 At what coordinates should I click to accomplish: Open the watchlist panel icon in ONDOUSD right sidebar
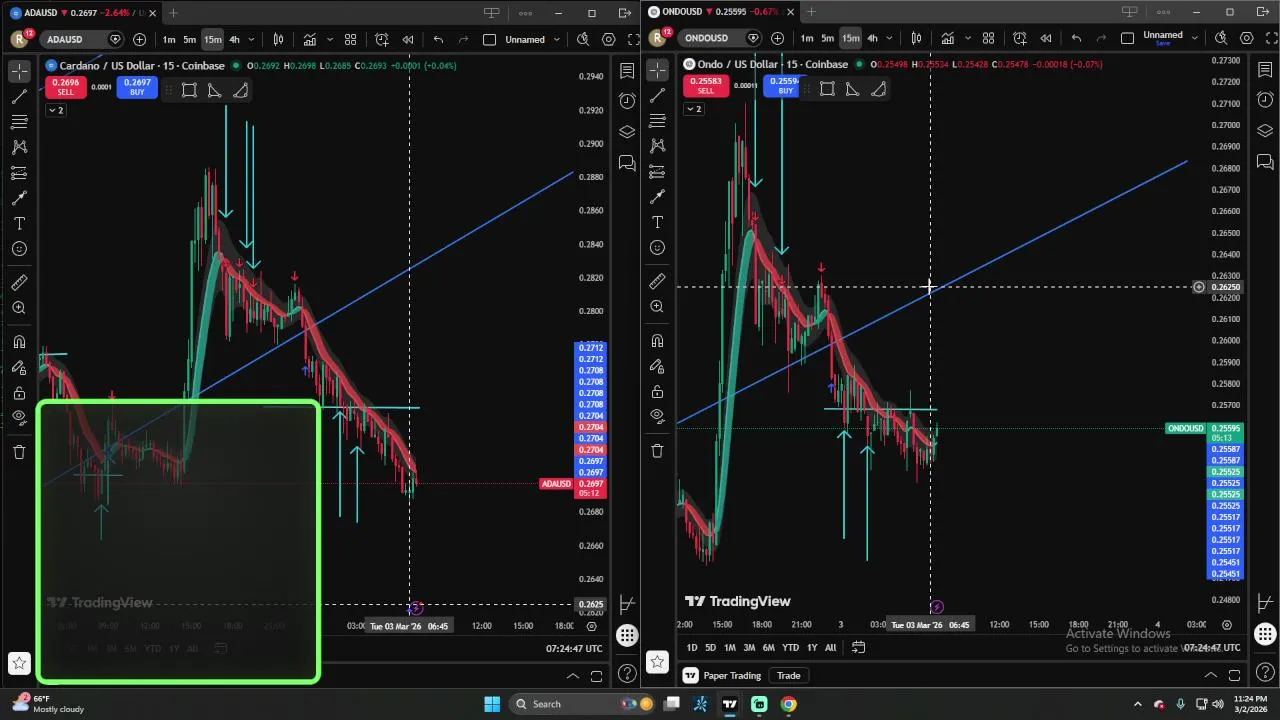[x=1265, y=69]
